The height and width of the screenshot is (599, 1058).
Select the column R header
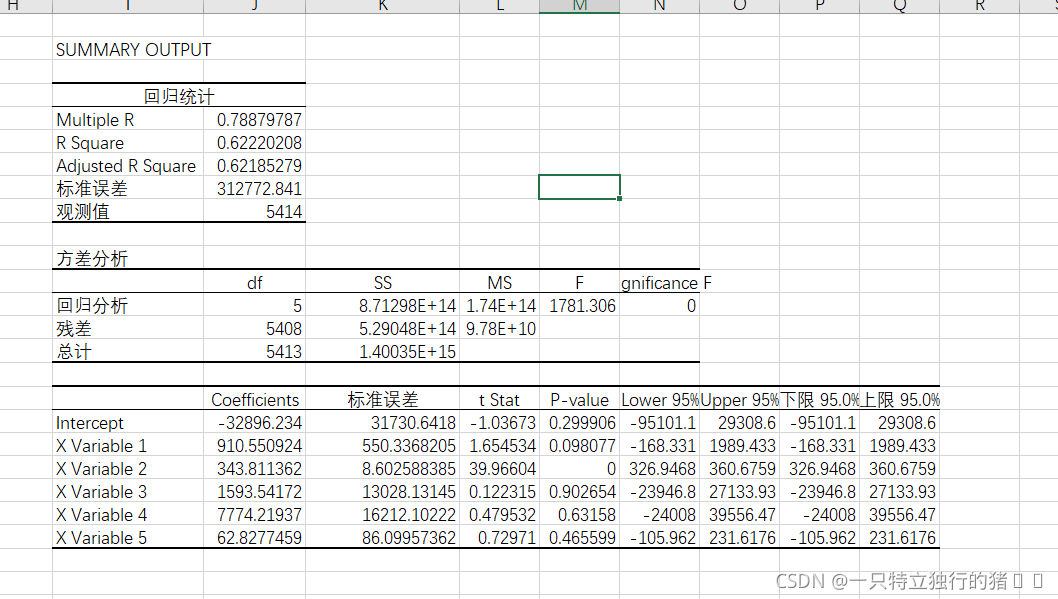pyautogui.click(x=980, y=6)
